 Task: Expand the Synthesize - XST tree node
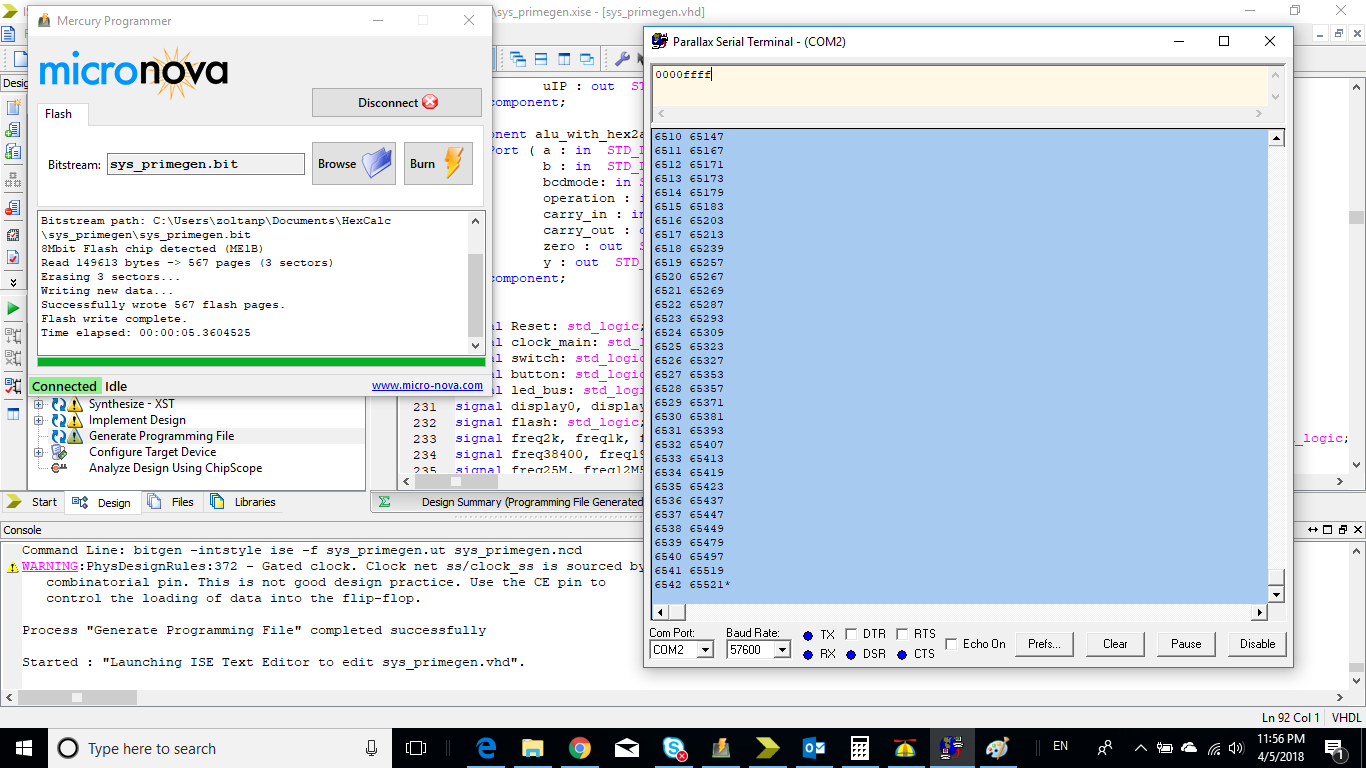[x=39, y=405]
